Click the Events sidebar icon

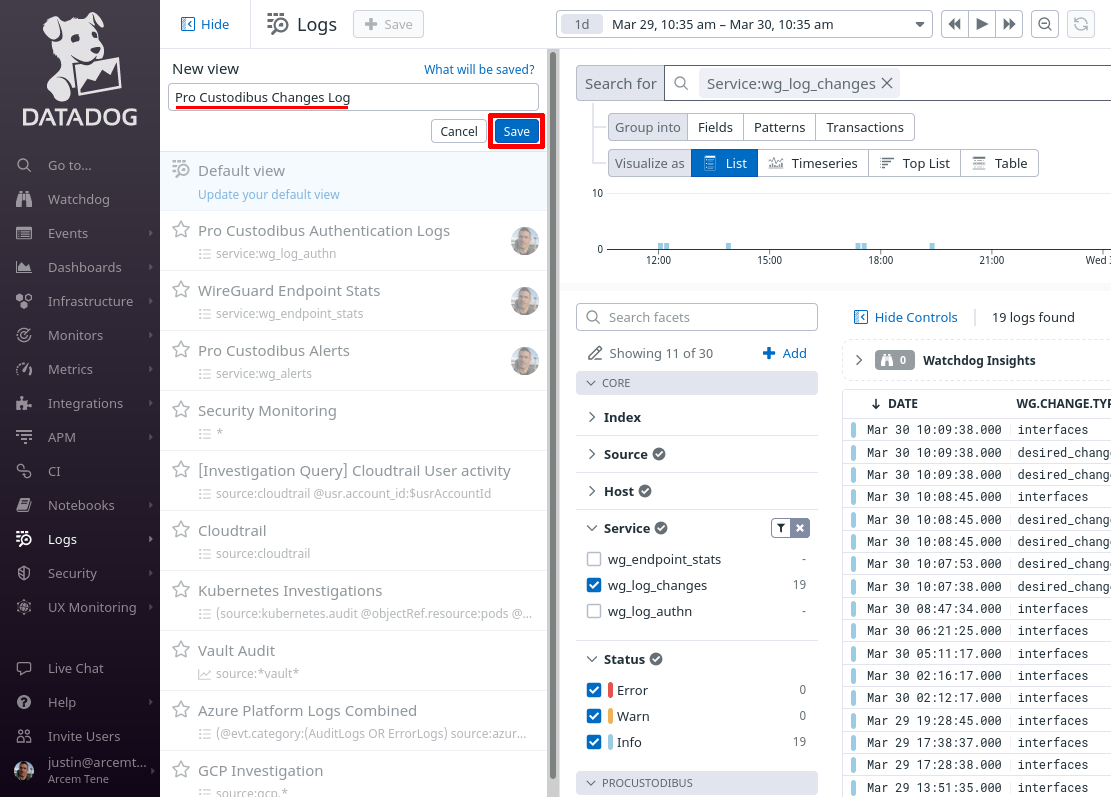tap(24, 233)
